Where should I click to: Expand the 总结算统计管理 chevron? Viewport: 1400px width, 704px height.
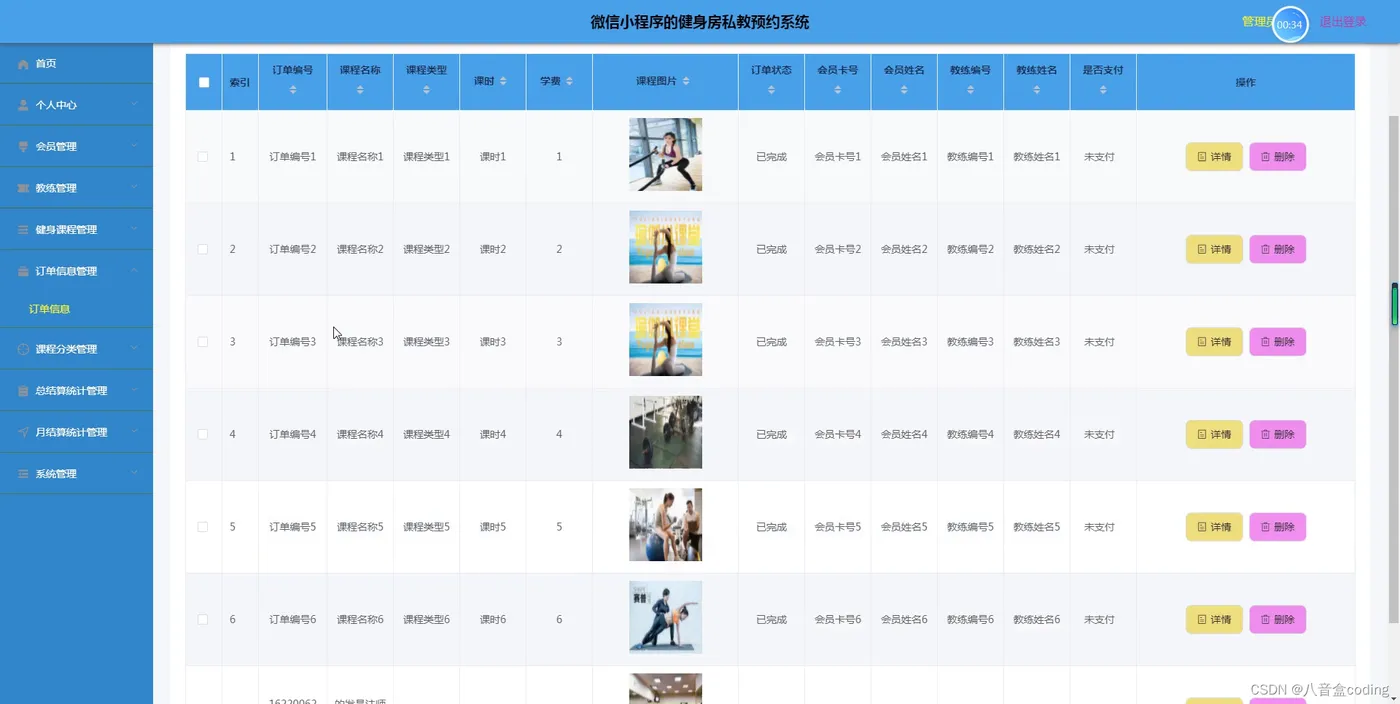pos(134,390)
